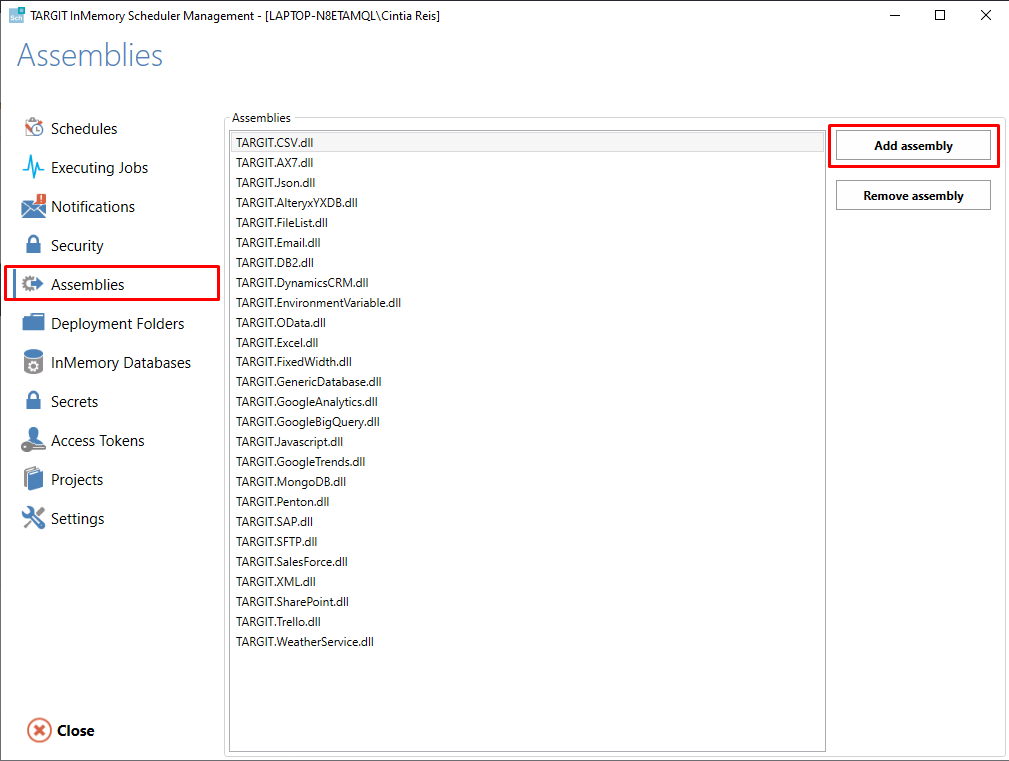Open the Notifications page
Screen dimensions: 1009x761
pos(93,206)
